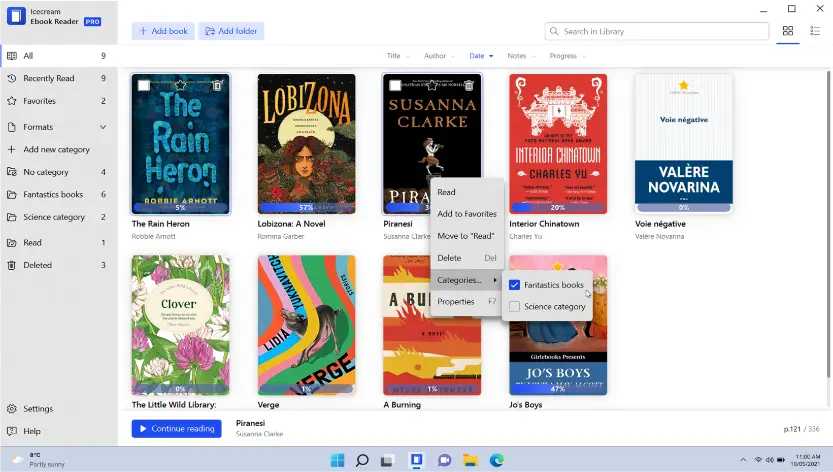Check the Science category checkbox

coord(514,307)
